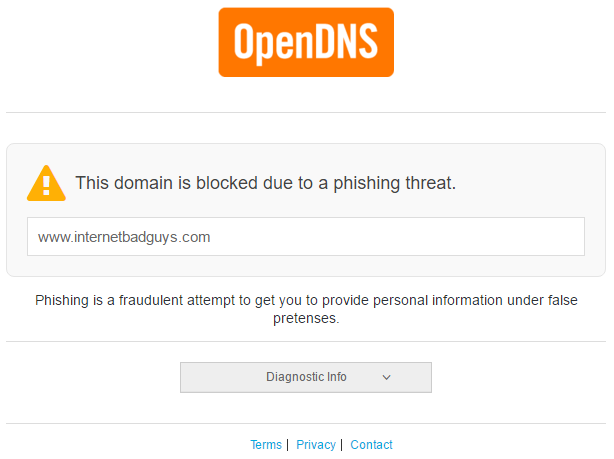Click the yellow warning triangle icon
The height and width of the screenshot is (459, 614).
click(x=46, y=183)
